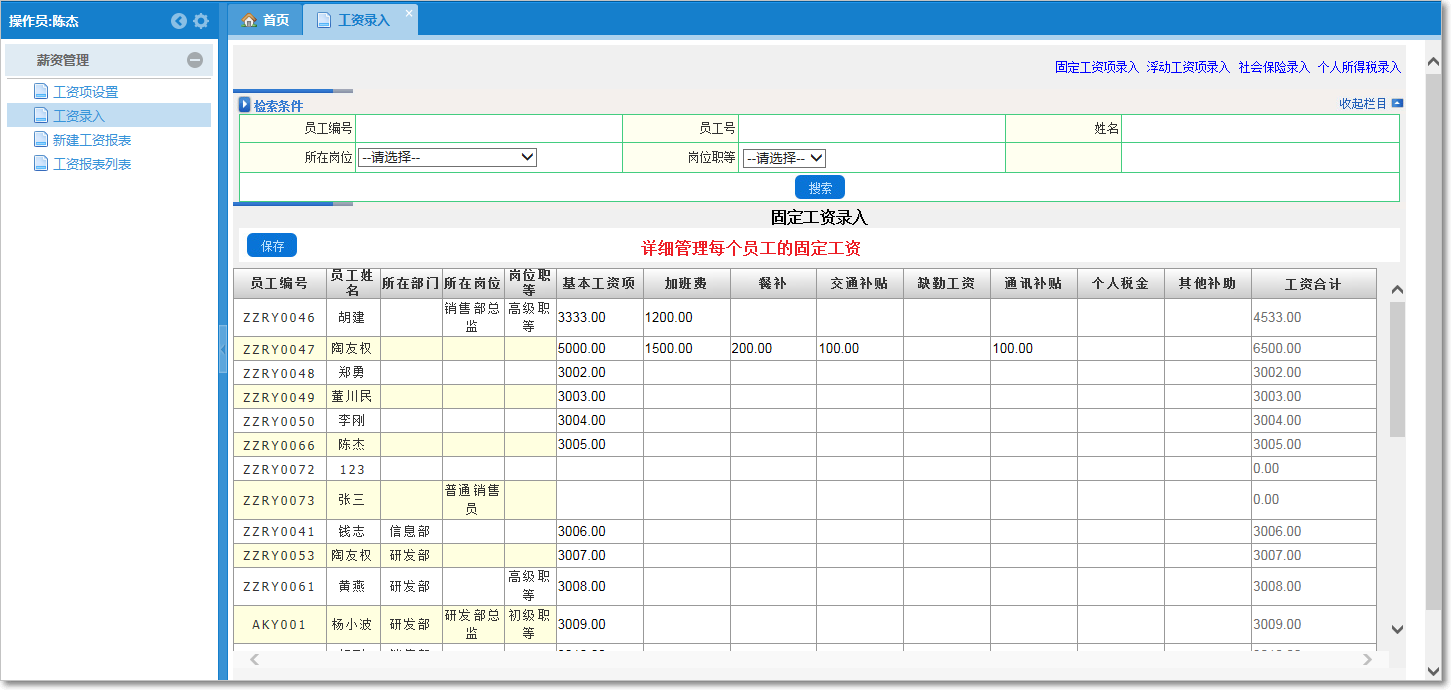The height and width of the screenshot is (690, 1451).
Task: Open the 所在岗位 dropdown
Action: tap(447, 157)
